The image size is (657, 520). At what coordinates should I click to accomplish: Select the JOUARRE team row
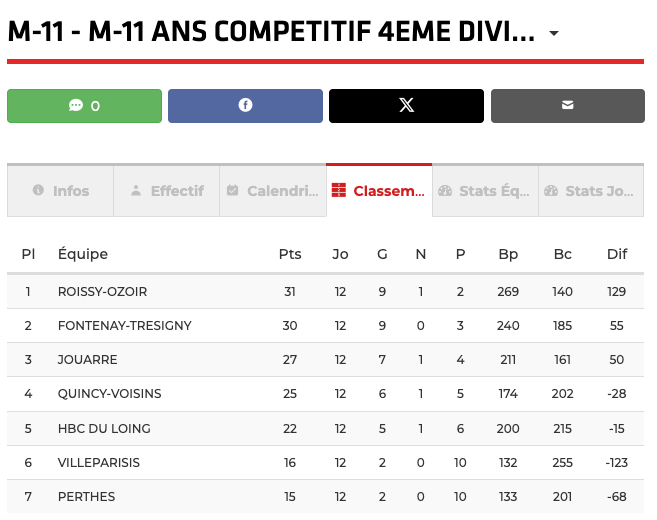coord(87,360)
